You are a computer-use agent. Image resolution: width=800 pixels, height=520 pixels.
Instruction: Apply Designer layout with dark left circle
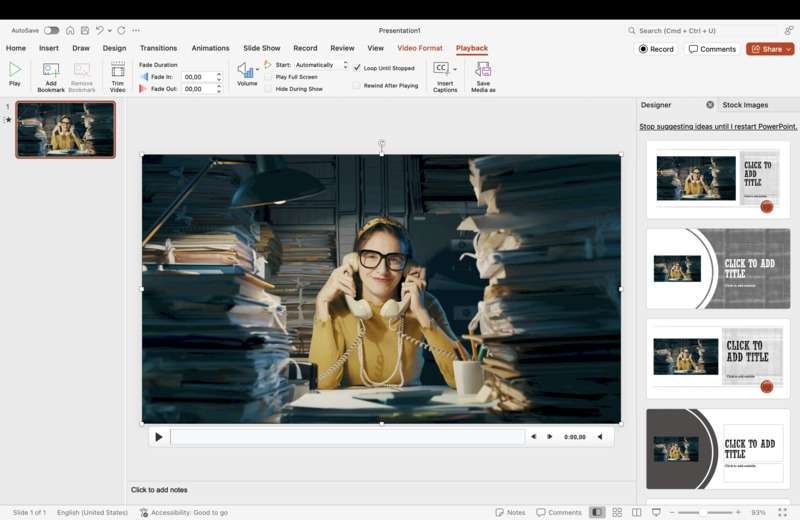[718, 449]
